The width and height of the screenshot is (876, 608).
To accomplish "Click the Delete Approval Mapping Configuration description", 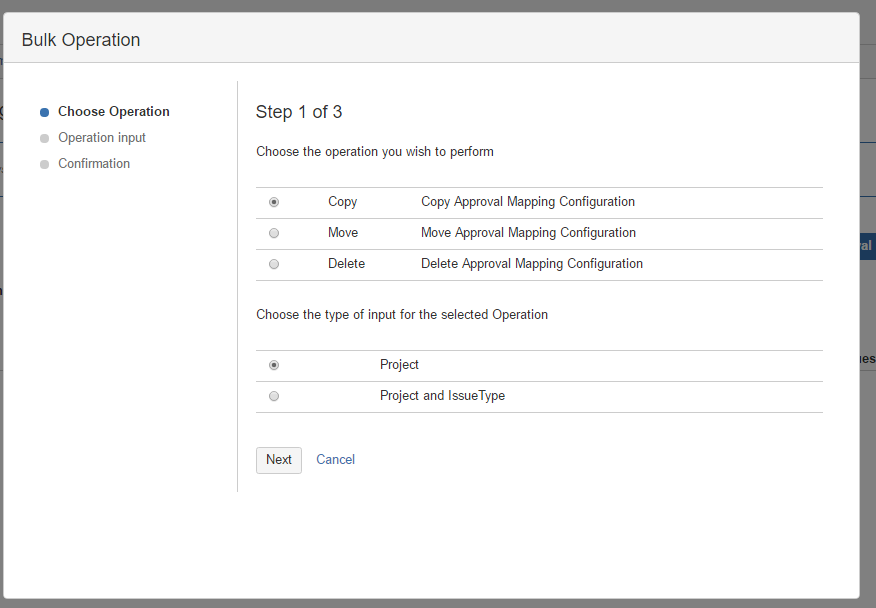I will 532,264.
